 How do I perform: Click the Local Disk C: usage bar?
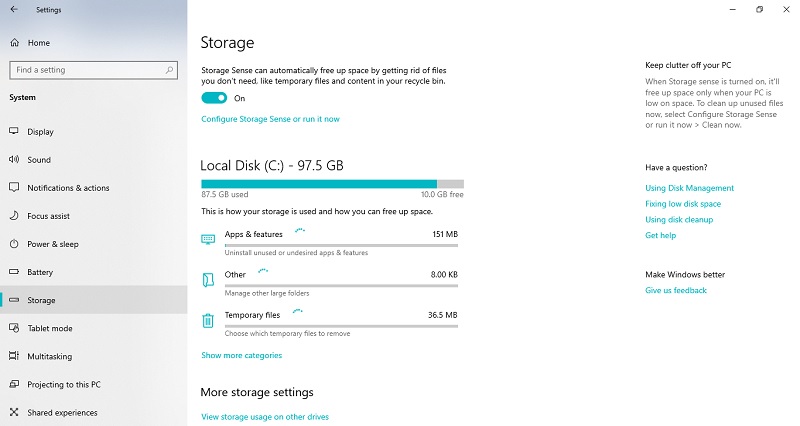[331, 184]
